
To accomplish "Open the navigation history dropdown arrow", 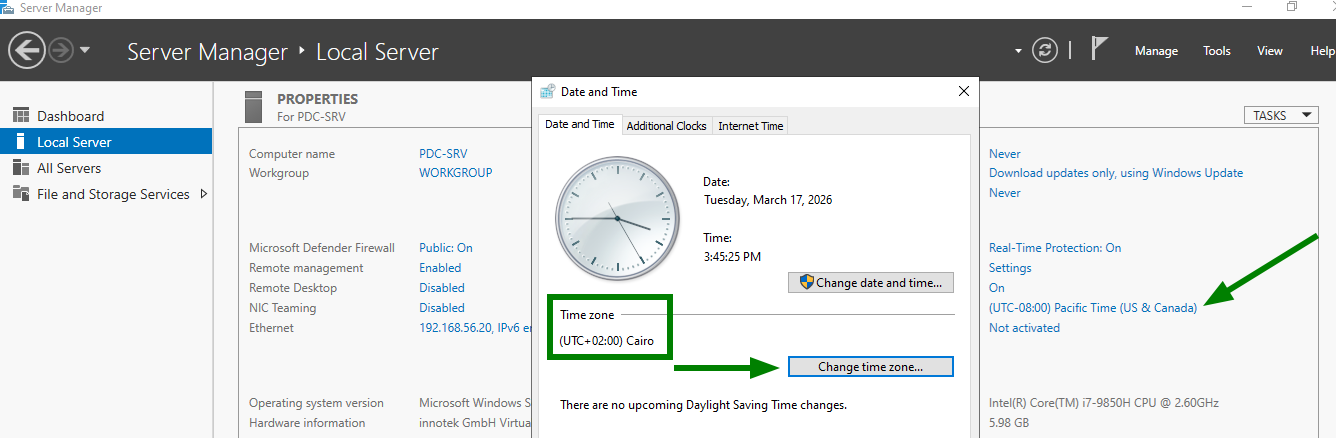I will [x=85, y=50].
